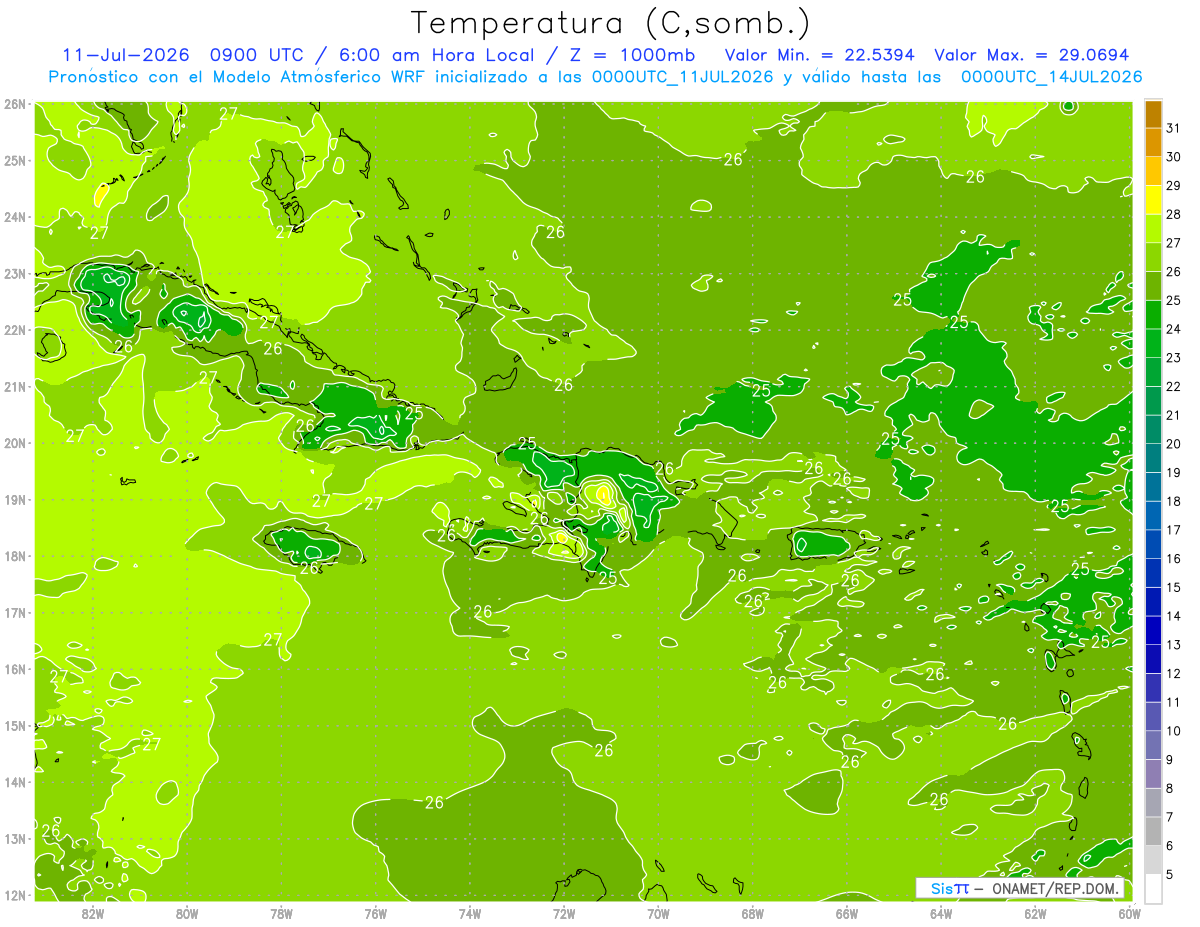
Task: Click the title 'Temperatura (C,somb.)'
Action: [x=609, y=23]
